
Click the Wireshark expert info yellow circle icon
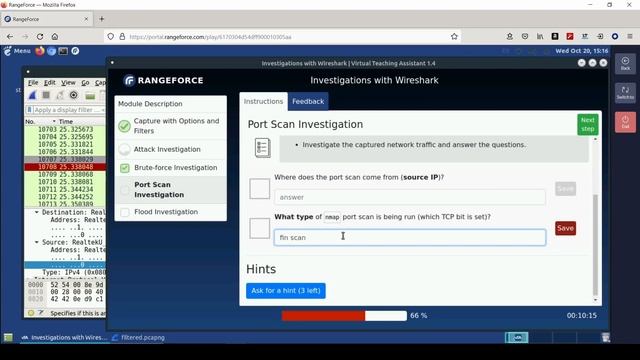click(x=31, y=313)
